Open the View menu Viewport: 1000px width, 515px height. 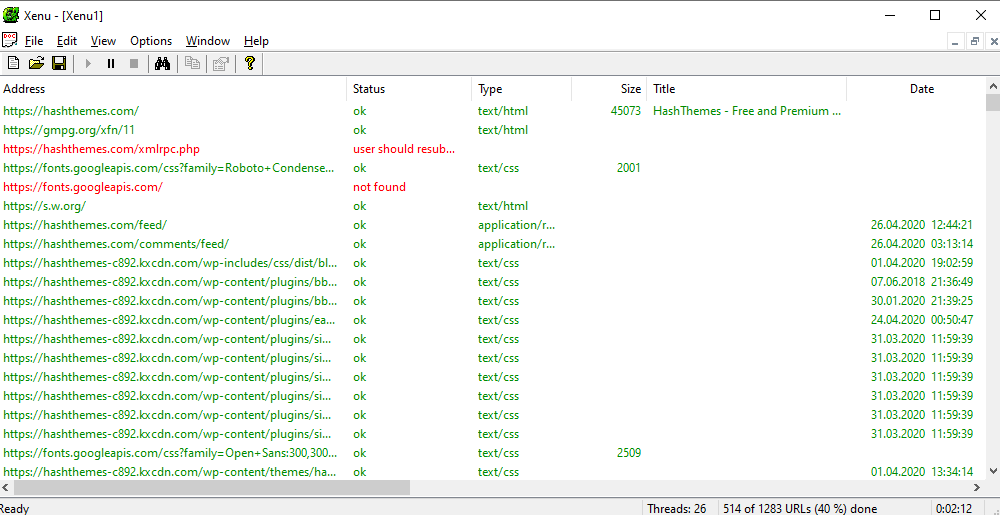[x=103, y=41]
